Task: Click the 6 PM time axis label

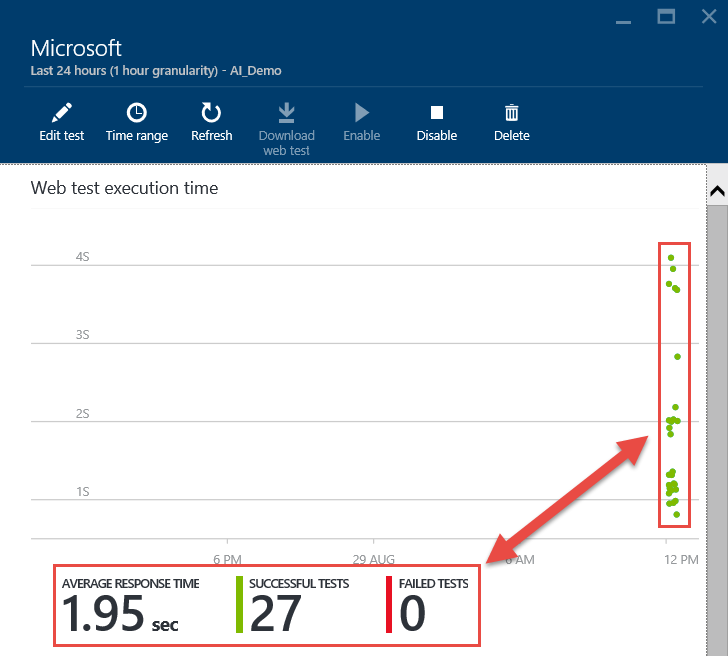Action: click(227, 559)
